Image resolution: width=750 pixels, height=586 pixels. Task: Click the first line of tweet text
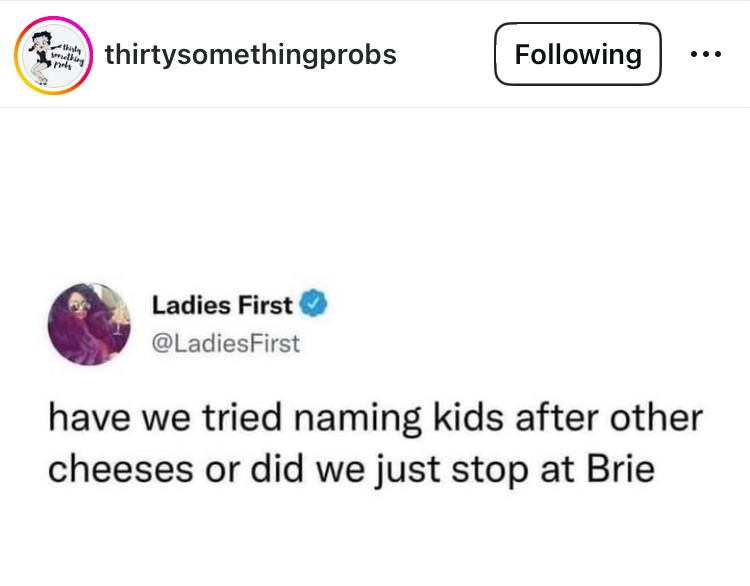pyautogui.click(x=376, y=417)
